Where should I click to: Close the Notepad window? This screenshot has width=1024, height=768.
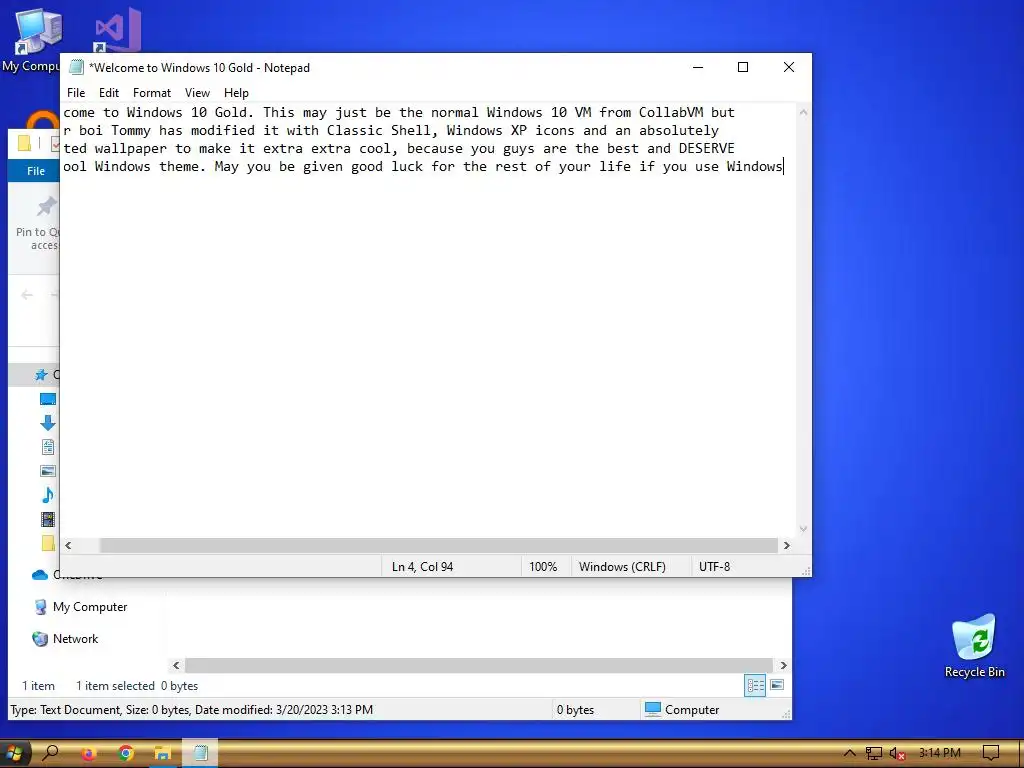pyautogui.click(x=789, y=67)
